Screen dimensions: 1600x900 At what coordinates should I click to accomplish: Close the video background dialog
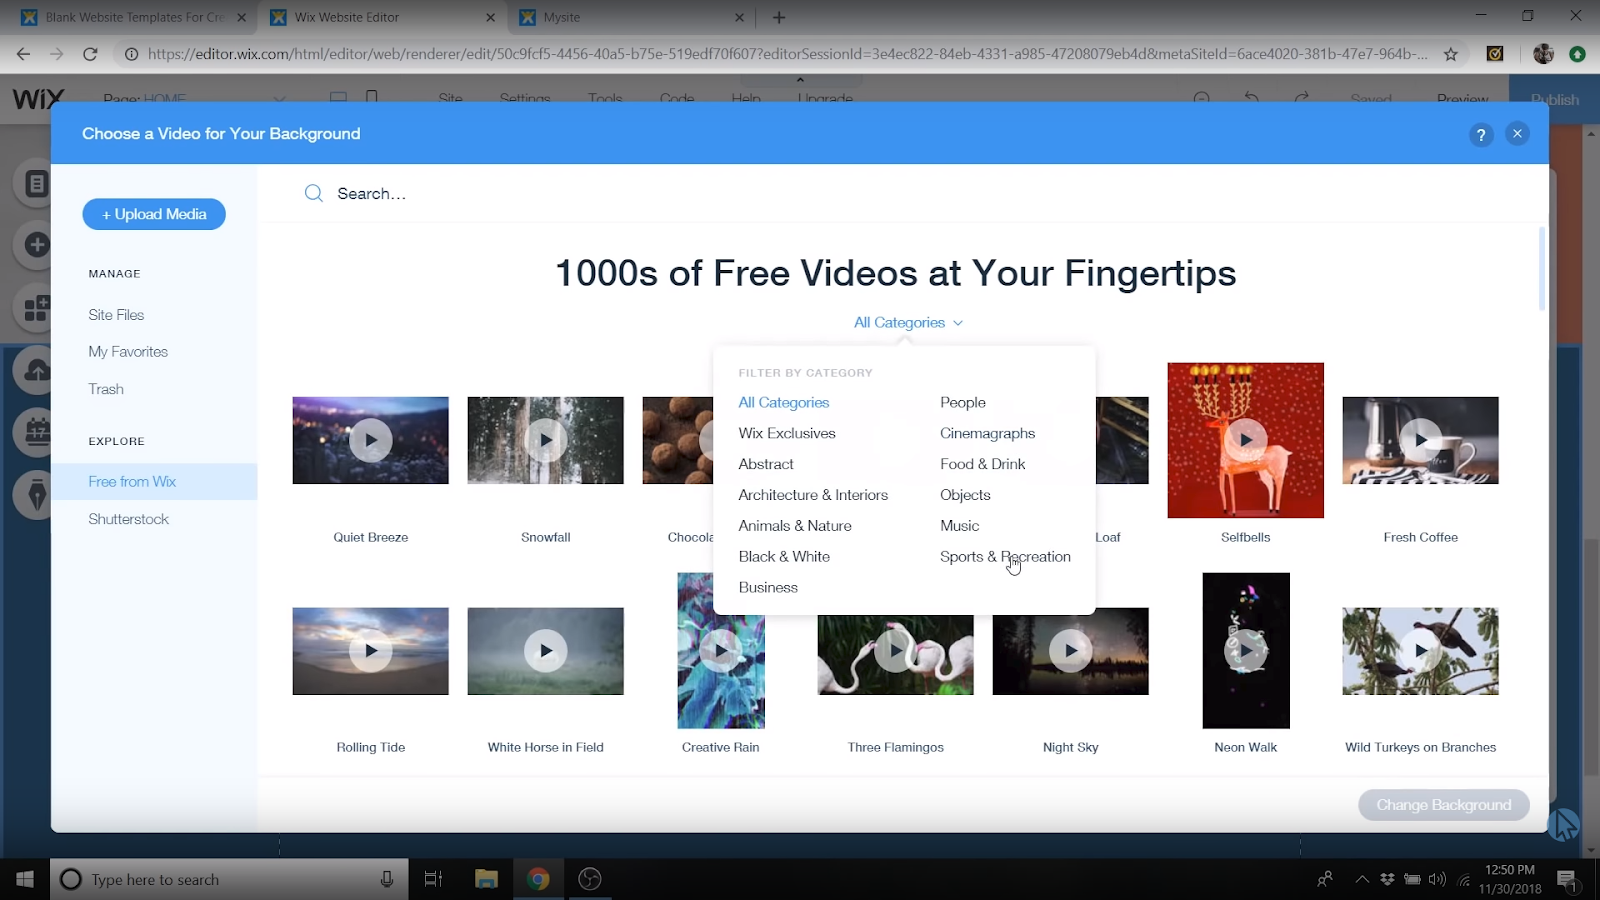[1517, 134]
